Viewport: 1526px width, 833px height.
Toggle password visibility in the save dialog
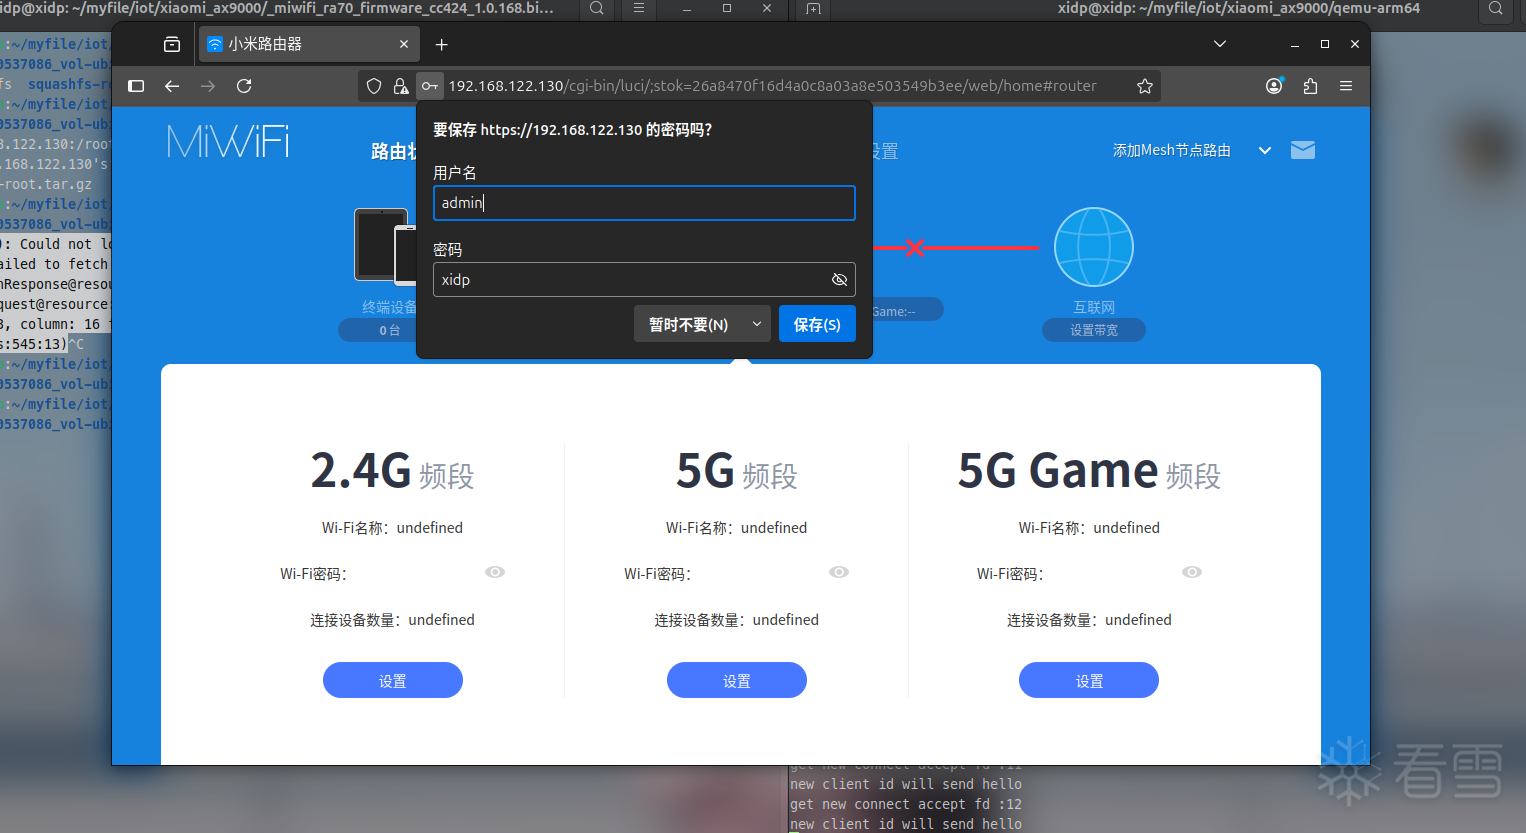[840, 280]
